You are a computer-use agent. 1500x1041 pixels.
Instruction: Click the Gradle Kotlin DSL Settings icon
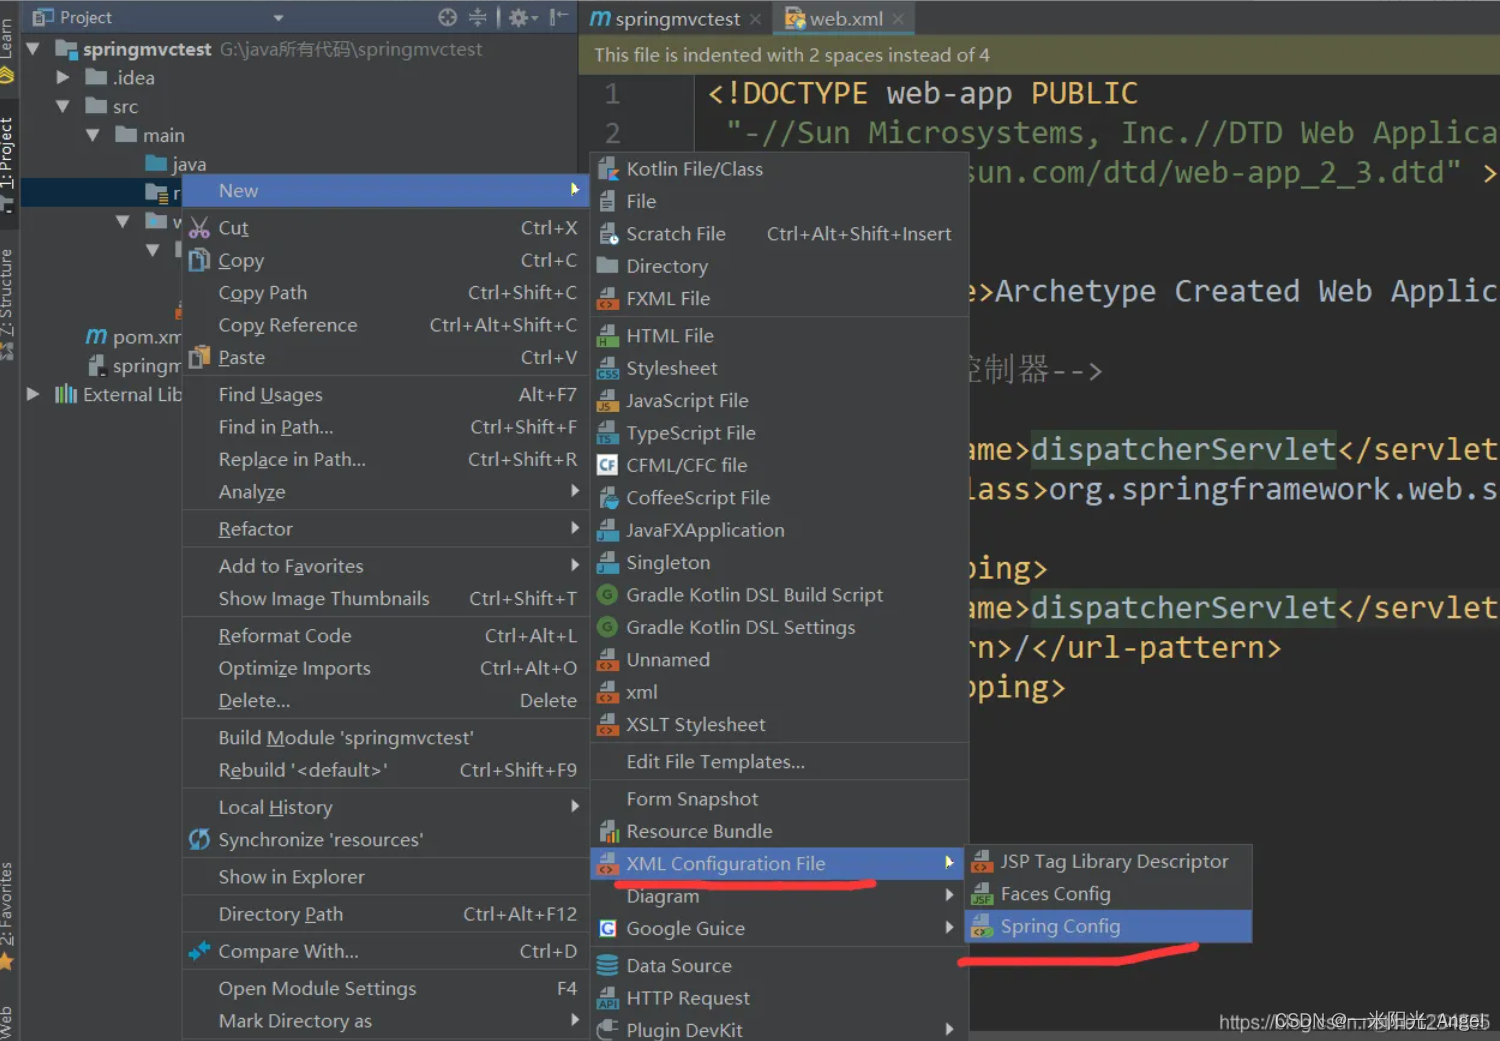607,627
